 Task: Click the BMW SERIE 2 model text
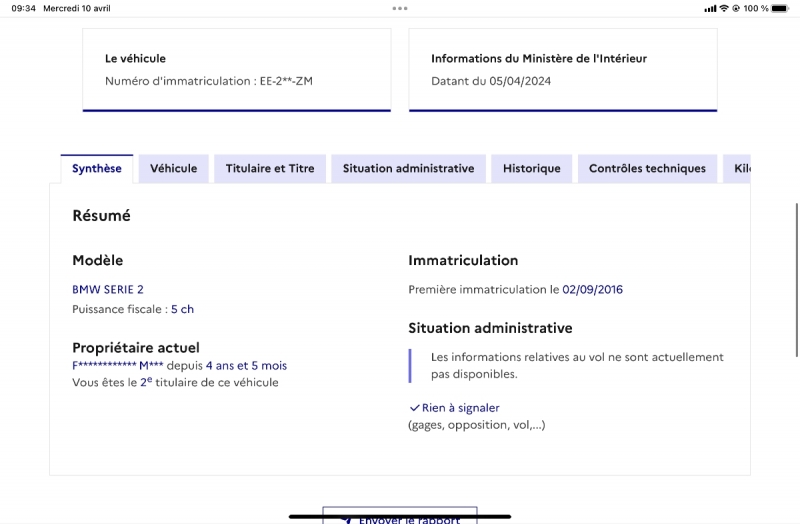108,289
